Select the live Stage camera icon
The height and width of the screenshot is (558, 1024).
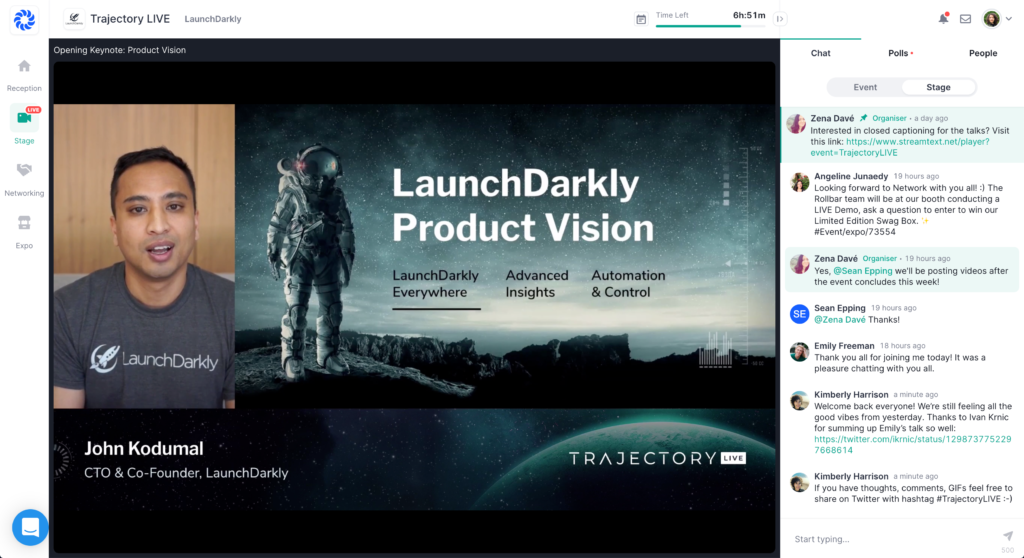pyautogui.click(x=24, y=118)
